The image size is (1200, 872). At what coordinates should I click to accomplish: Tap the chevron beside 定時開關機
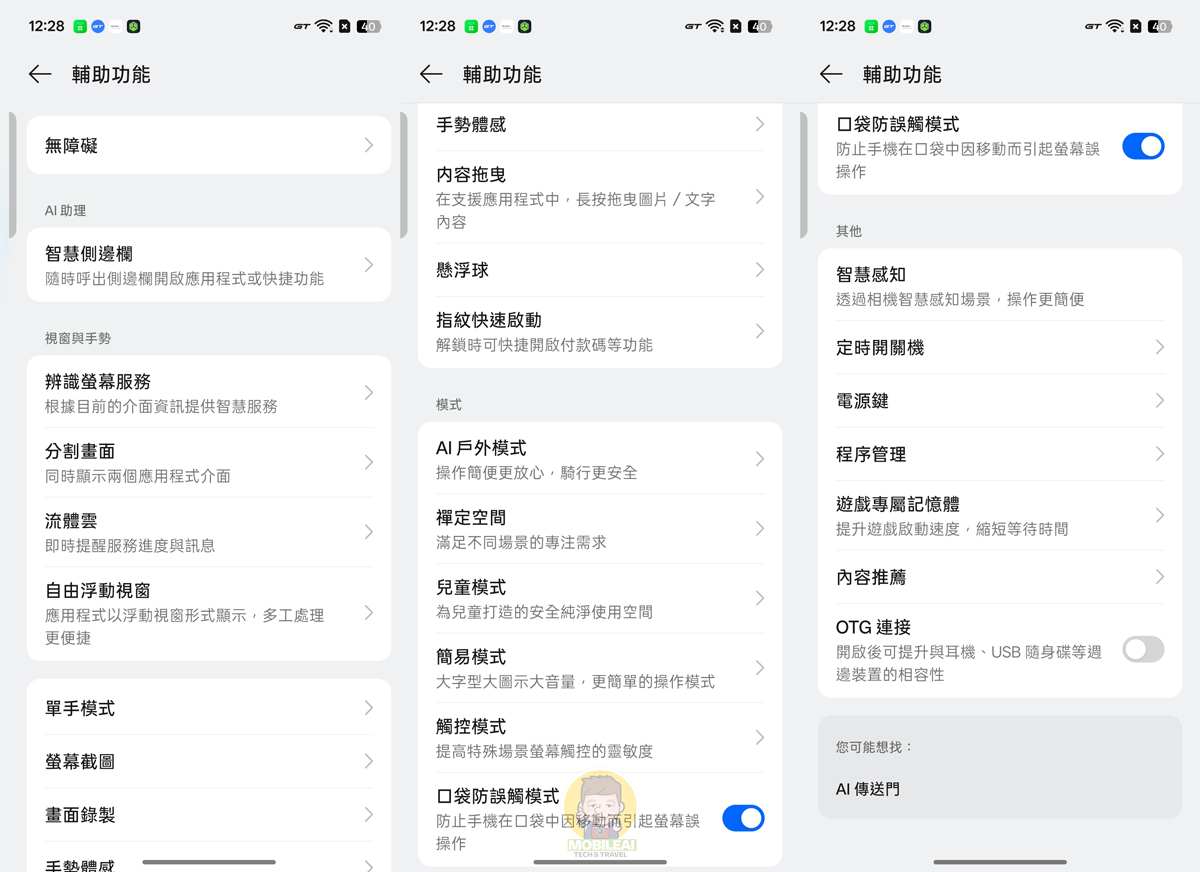1160,347
